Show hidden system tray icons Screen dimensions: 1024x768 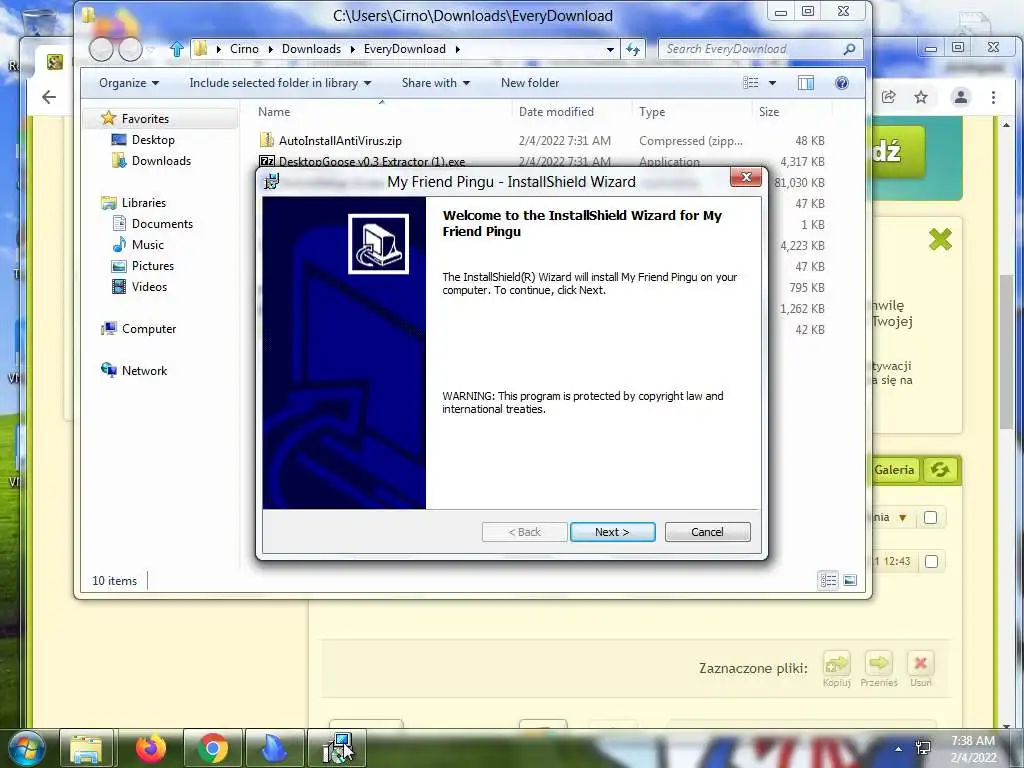click(899, 748)
